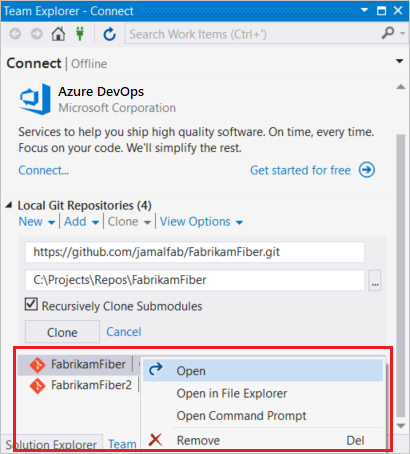
Task: Click the green plug Manage Connections icon
Action: point(80,34)
